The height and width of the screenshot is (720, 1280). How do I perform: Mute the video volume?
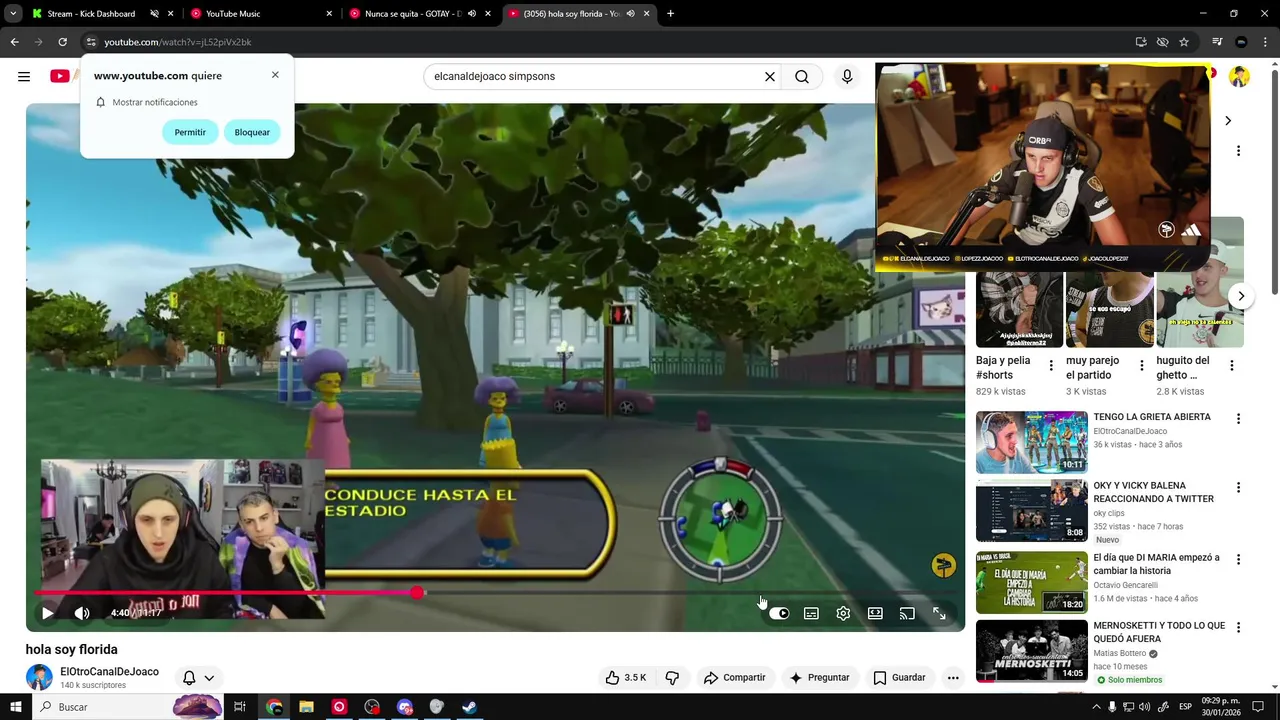82,613
